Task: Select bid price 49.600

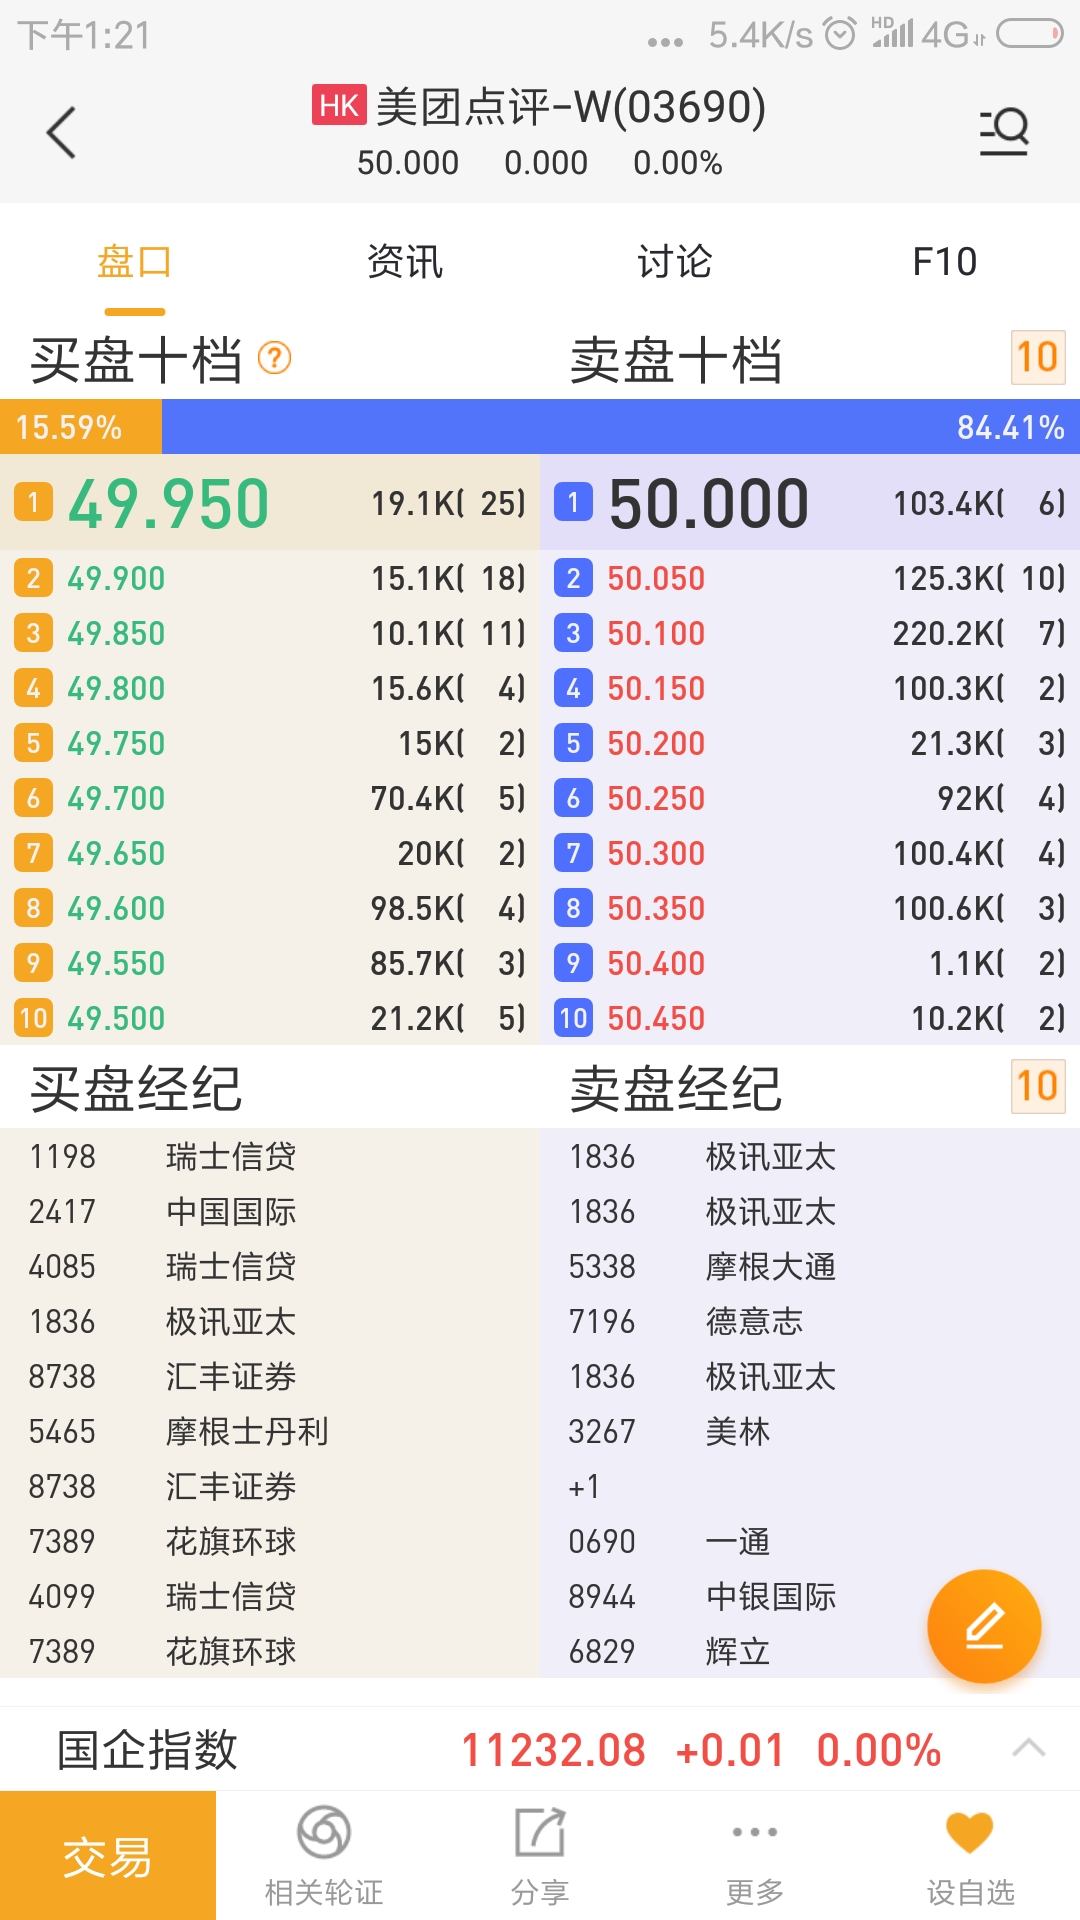Action: coord(116,908)
